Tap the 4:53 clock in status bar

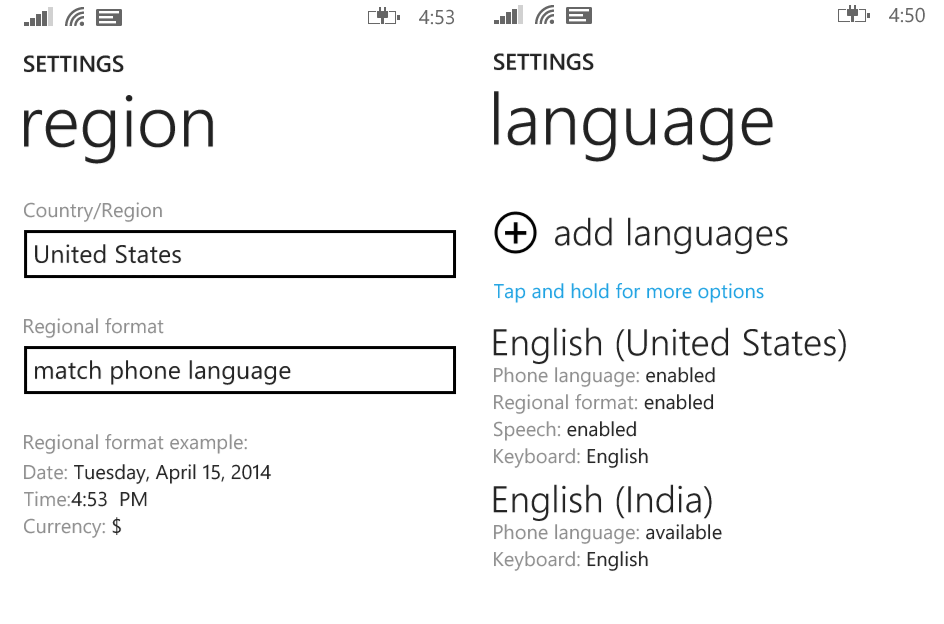pos(436,17)
